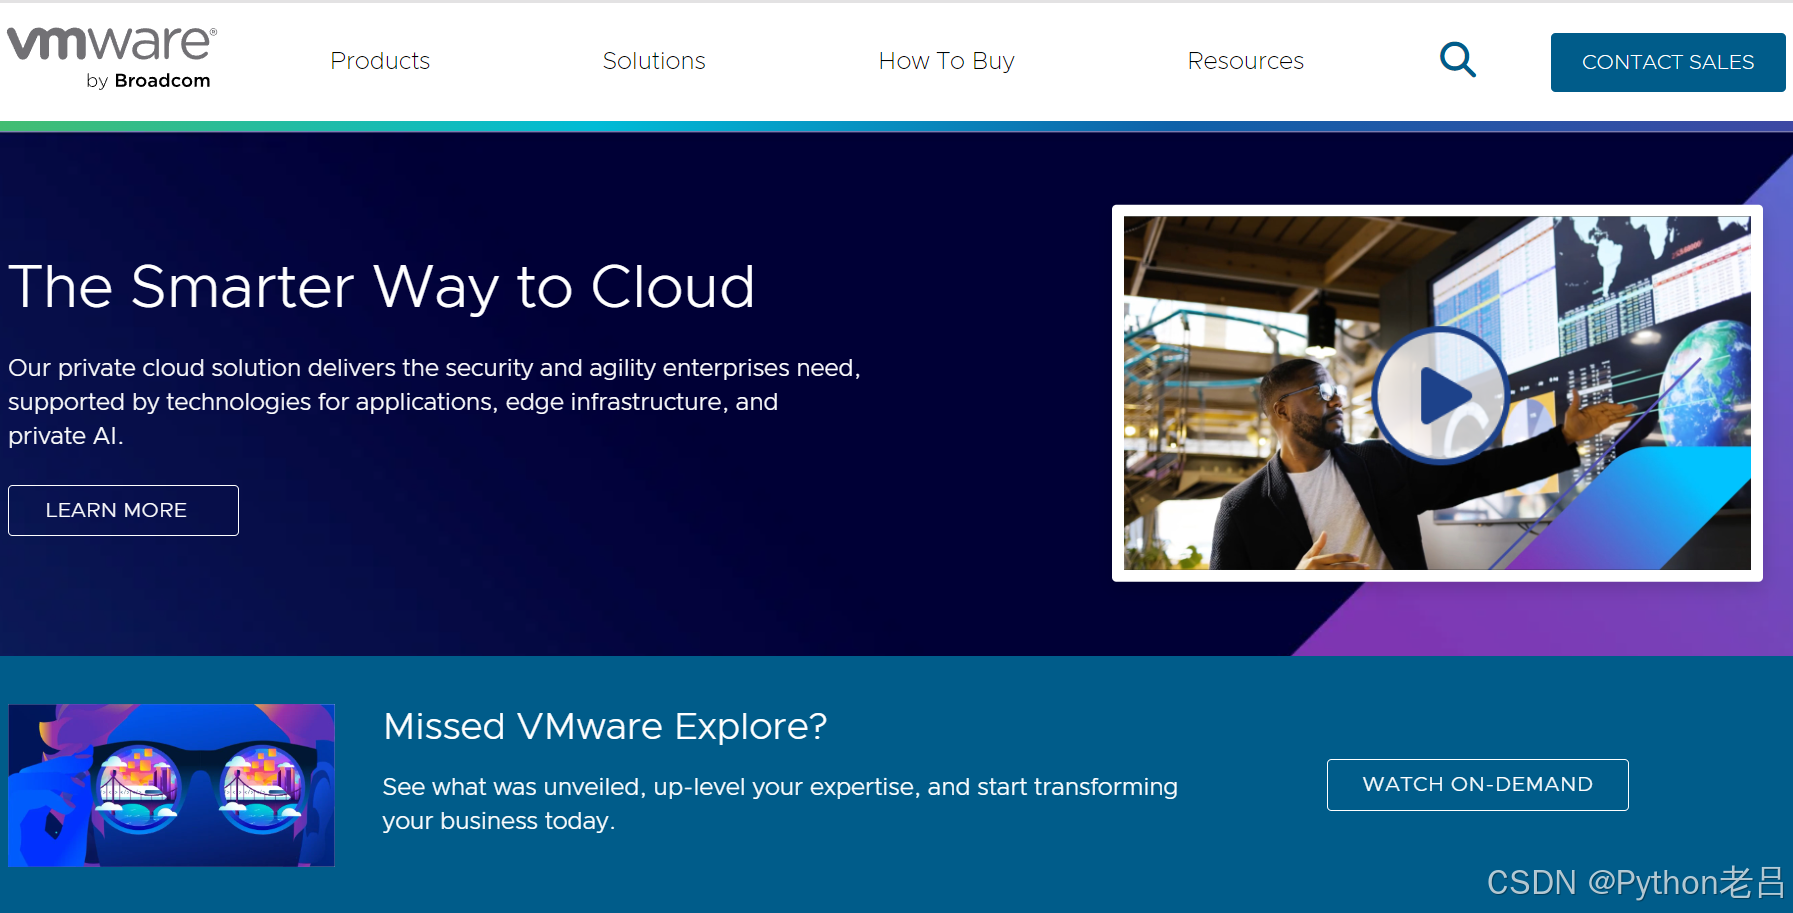Image resolution: width=1793 pixels, height=913 pixels.
Task: Click the "See what was unveiled" text
Action: point(780,804)
